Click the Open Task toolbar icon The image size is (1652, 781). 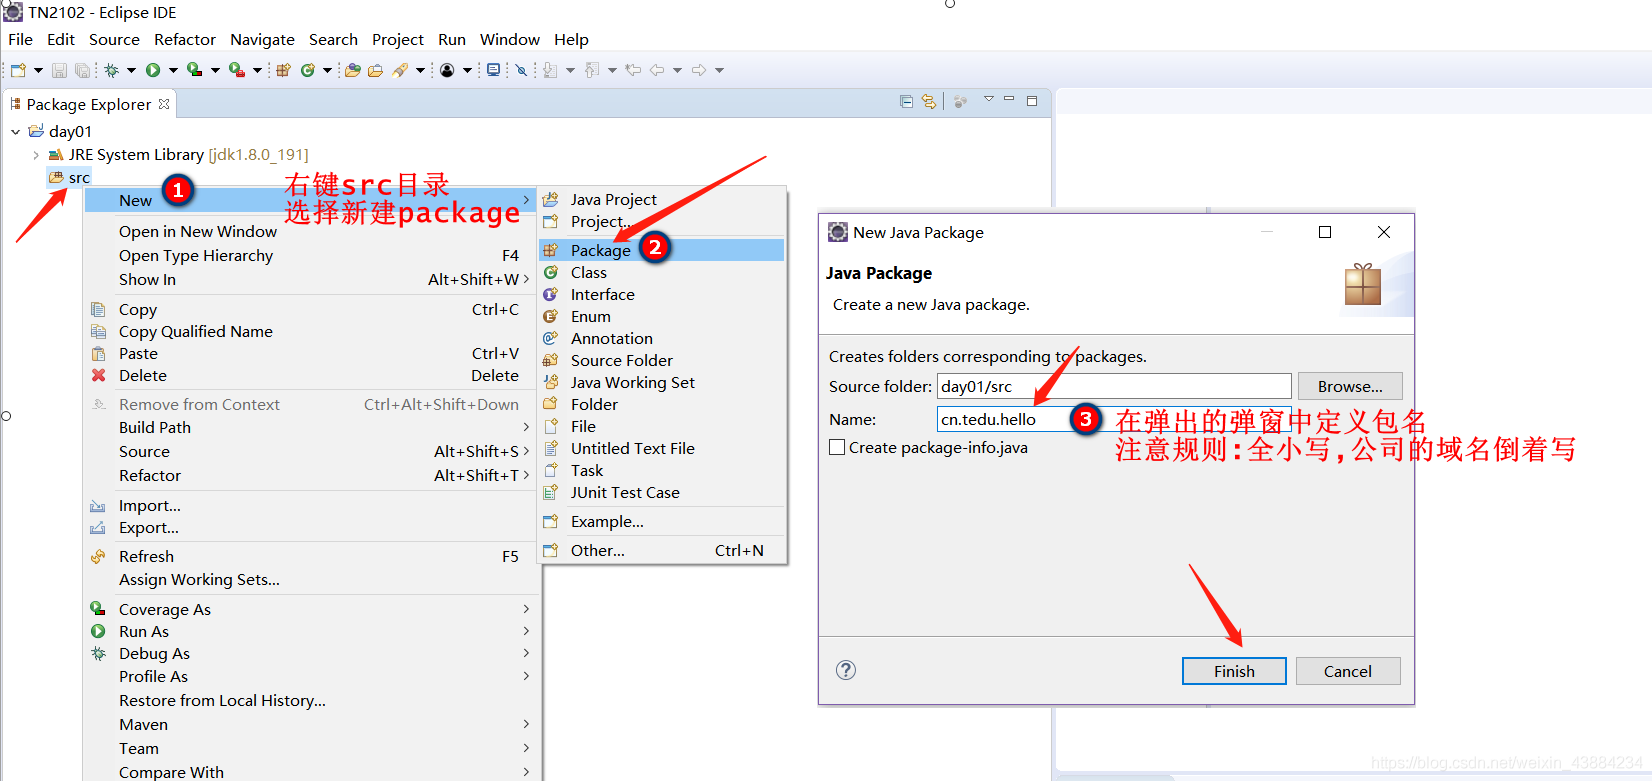(x=375, y=70)
